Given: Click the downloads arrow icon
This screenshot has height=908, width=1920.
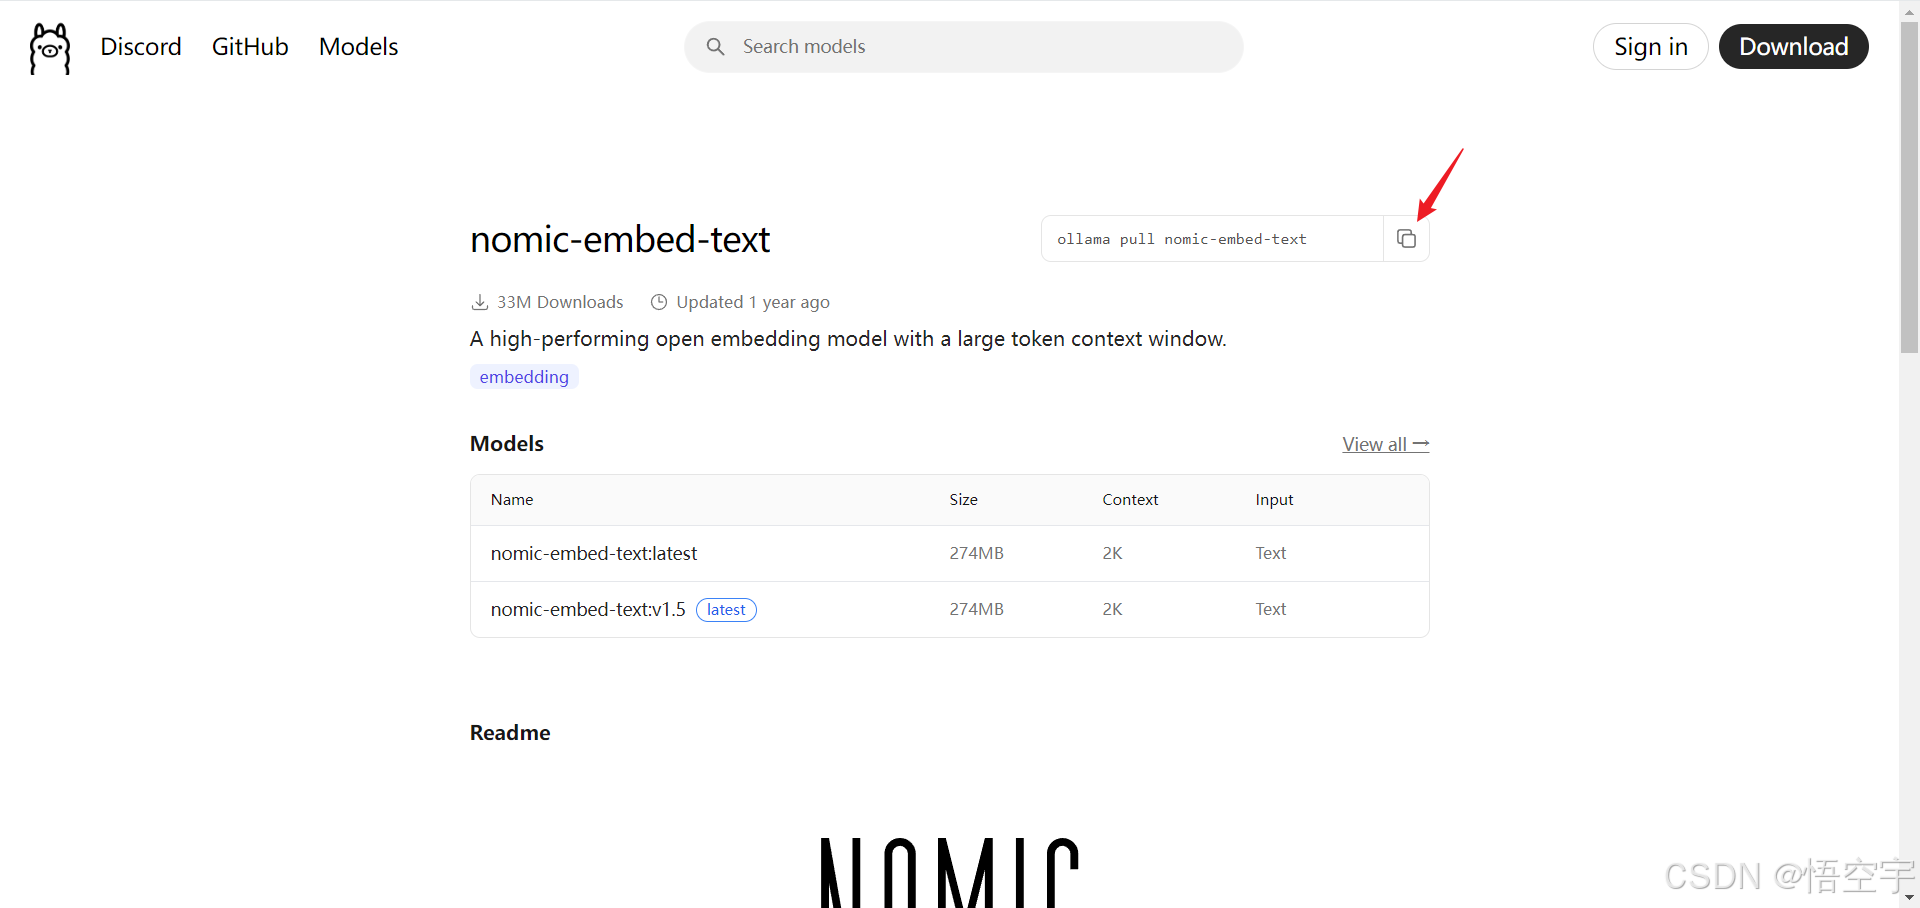Looking at the screenshot, I should (x=480, y=302).
